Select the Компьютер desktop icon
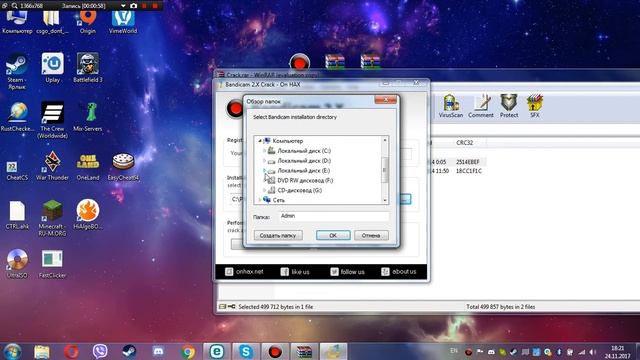This screenshot has width=640, height=360. tap(17, 22)
